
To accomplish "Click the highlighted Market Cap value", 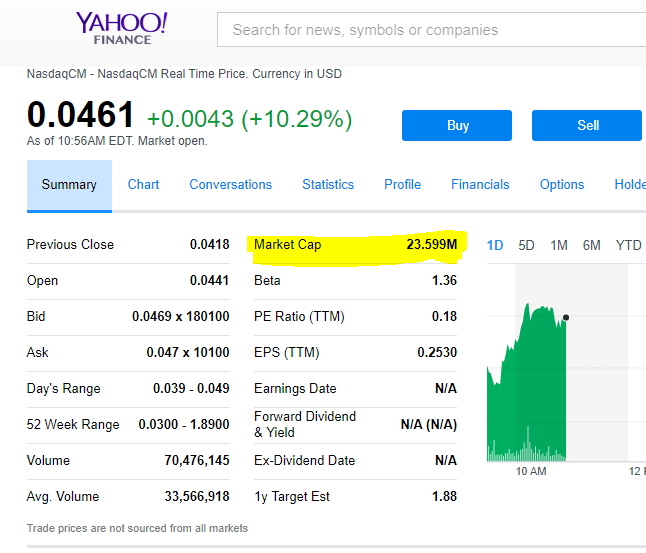I will pyautogui.click(x=431, y=245).
